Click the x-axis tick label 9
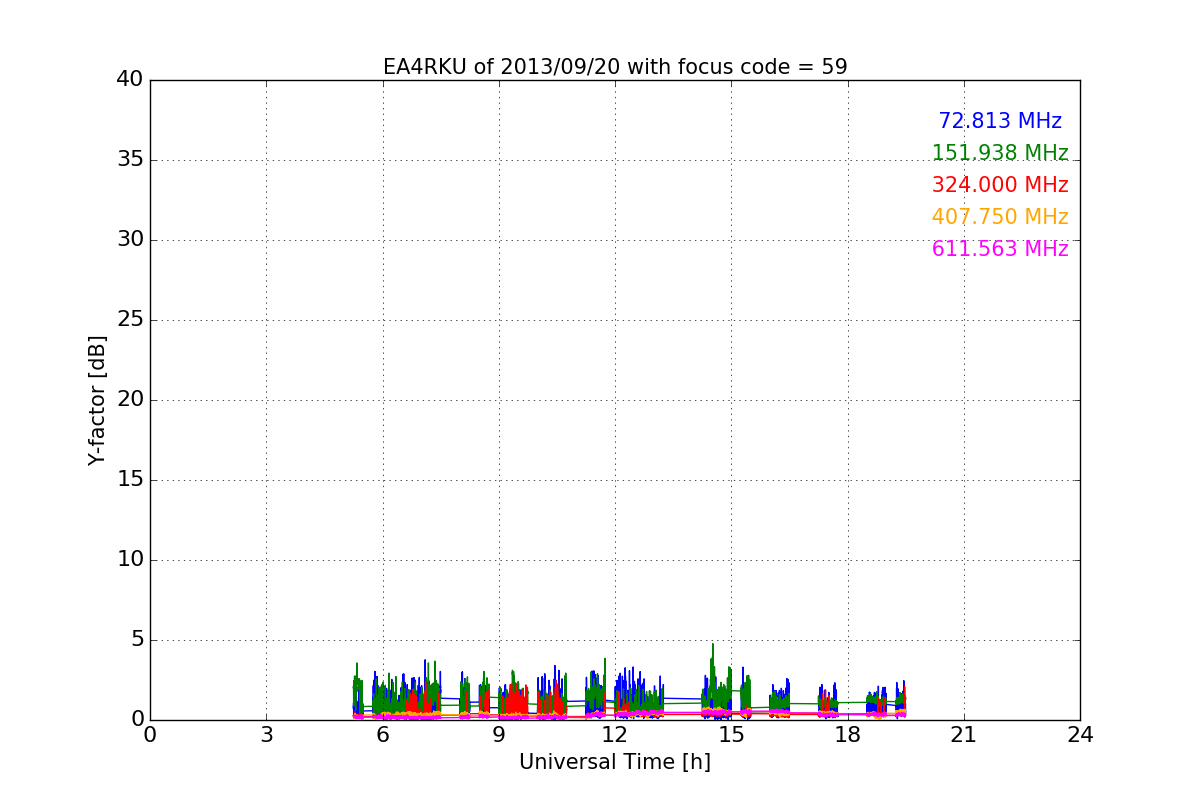This screenshot has width=1200, height=800. click(499, 735)
